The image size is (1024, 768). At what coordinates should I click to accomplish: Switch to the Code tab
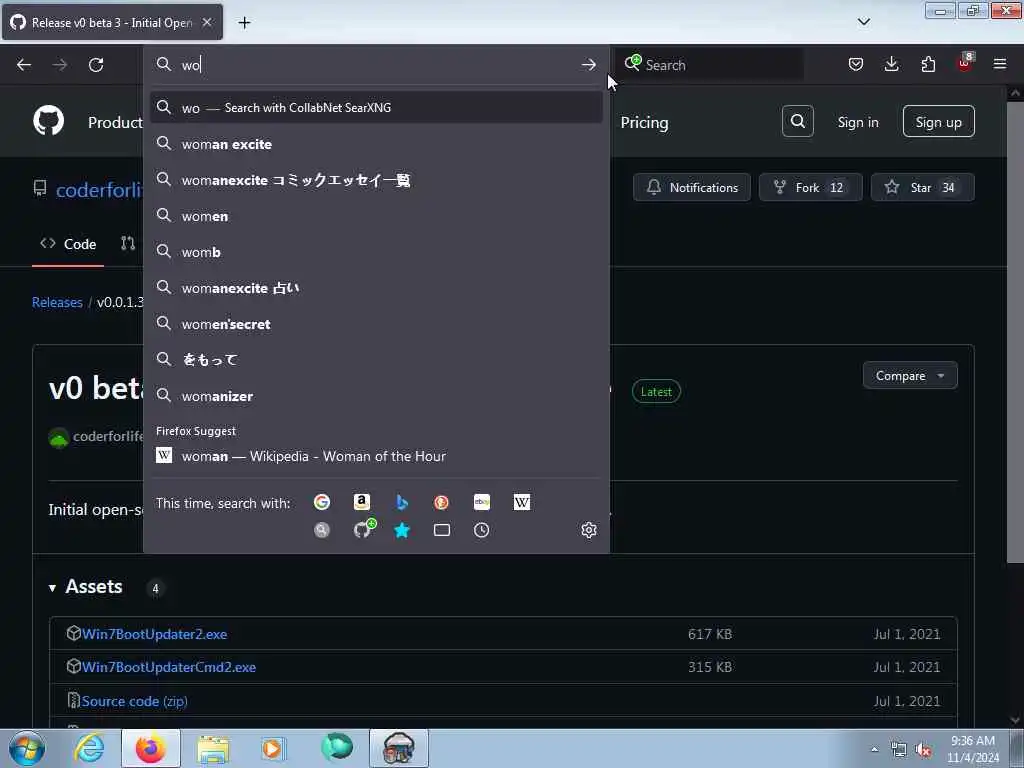click(x=68, y=244)
